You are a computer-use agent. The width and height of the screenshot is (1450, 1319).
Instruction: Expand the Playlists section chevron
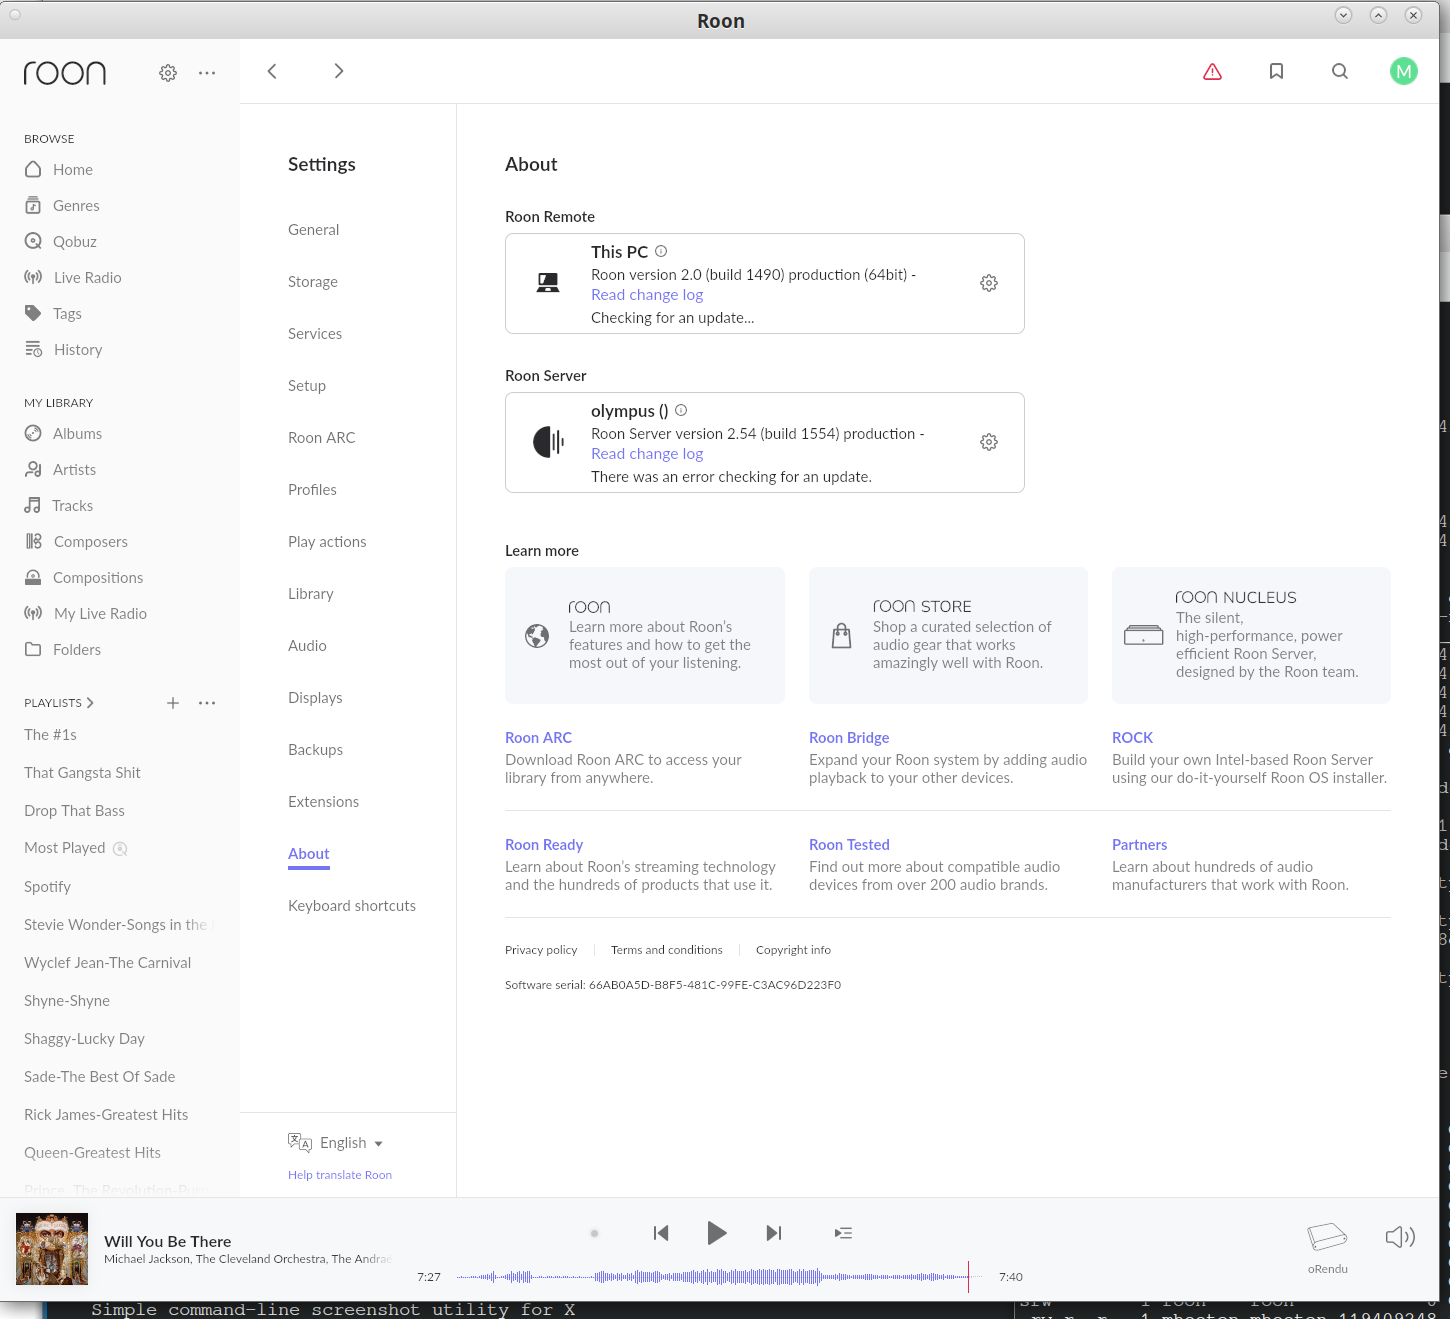coord(90,703)
